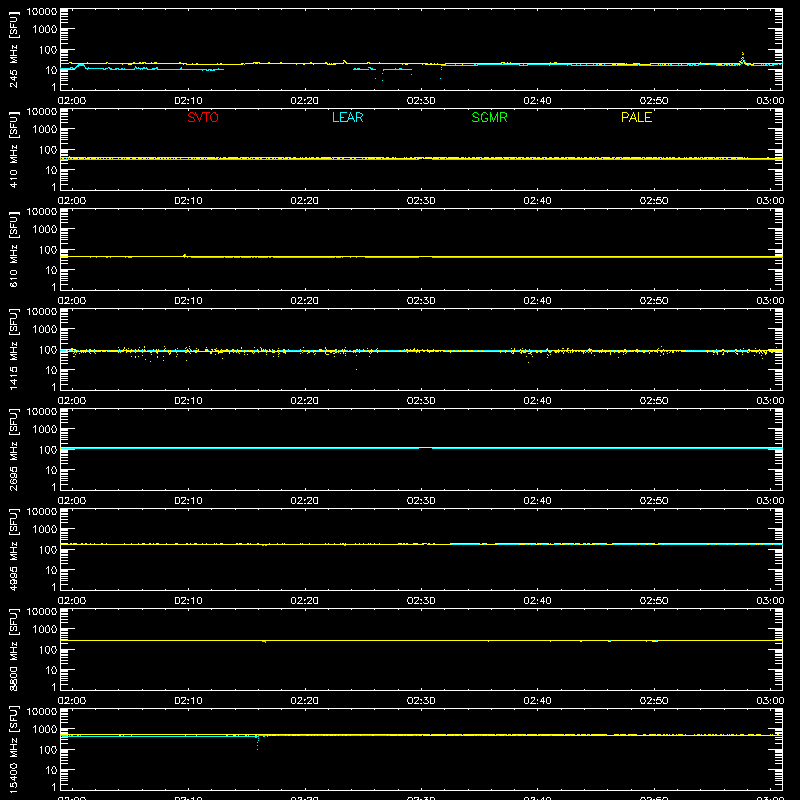Click the 02:30 label under the 8800 MHz plot
Screen dimensions: 800x800
point(421,701)
